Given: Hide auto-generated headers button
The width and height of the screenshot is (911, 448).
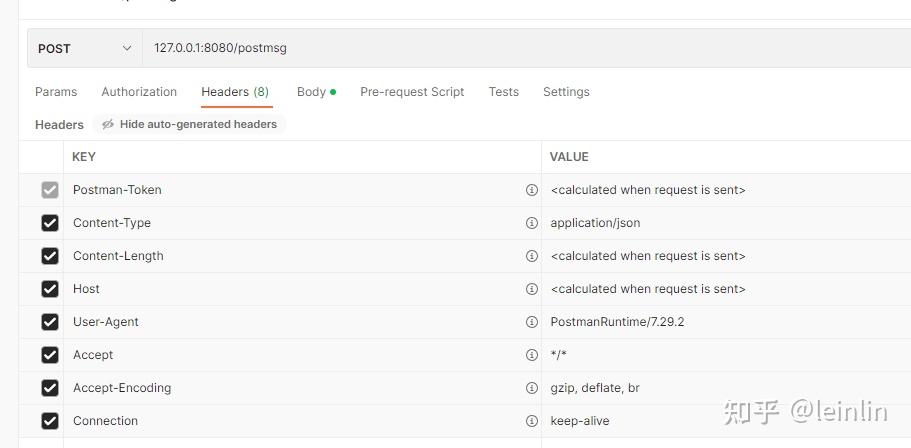Looking at the screenshot, I should pyautogui.click(x=189, y=124).
